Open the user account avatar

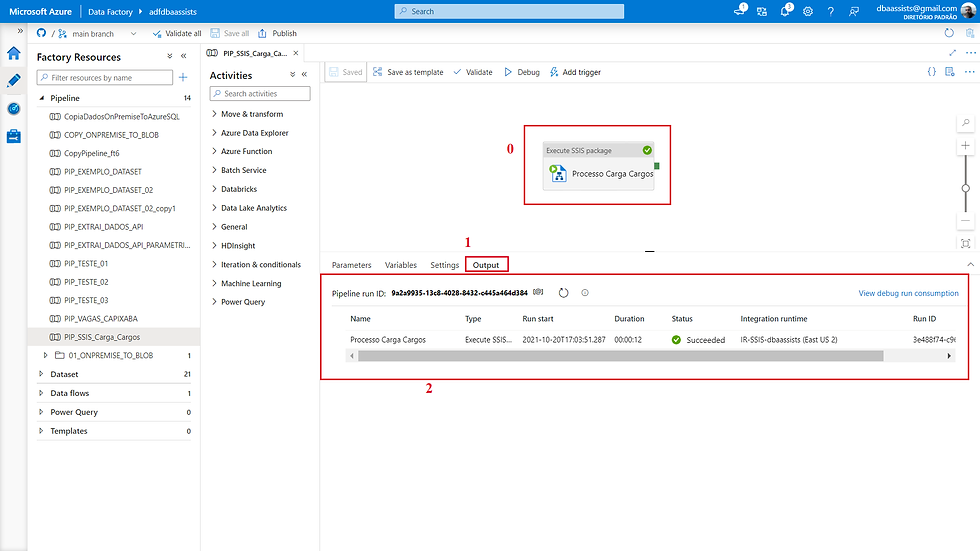point(969,11)
